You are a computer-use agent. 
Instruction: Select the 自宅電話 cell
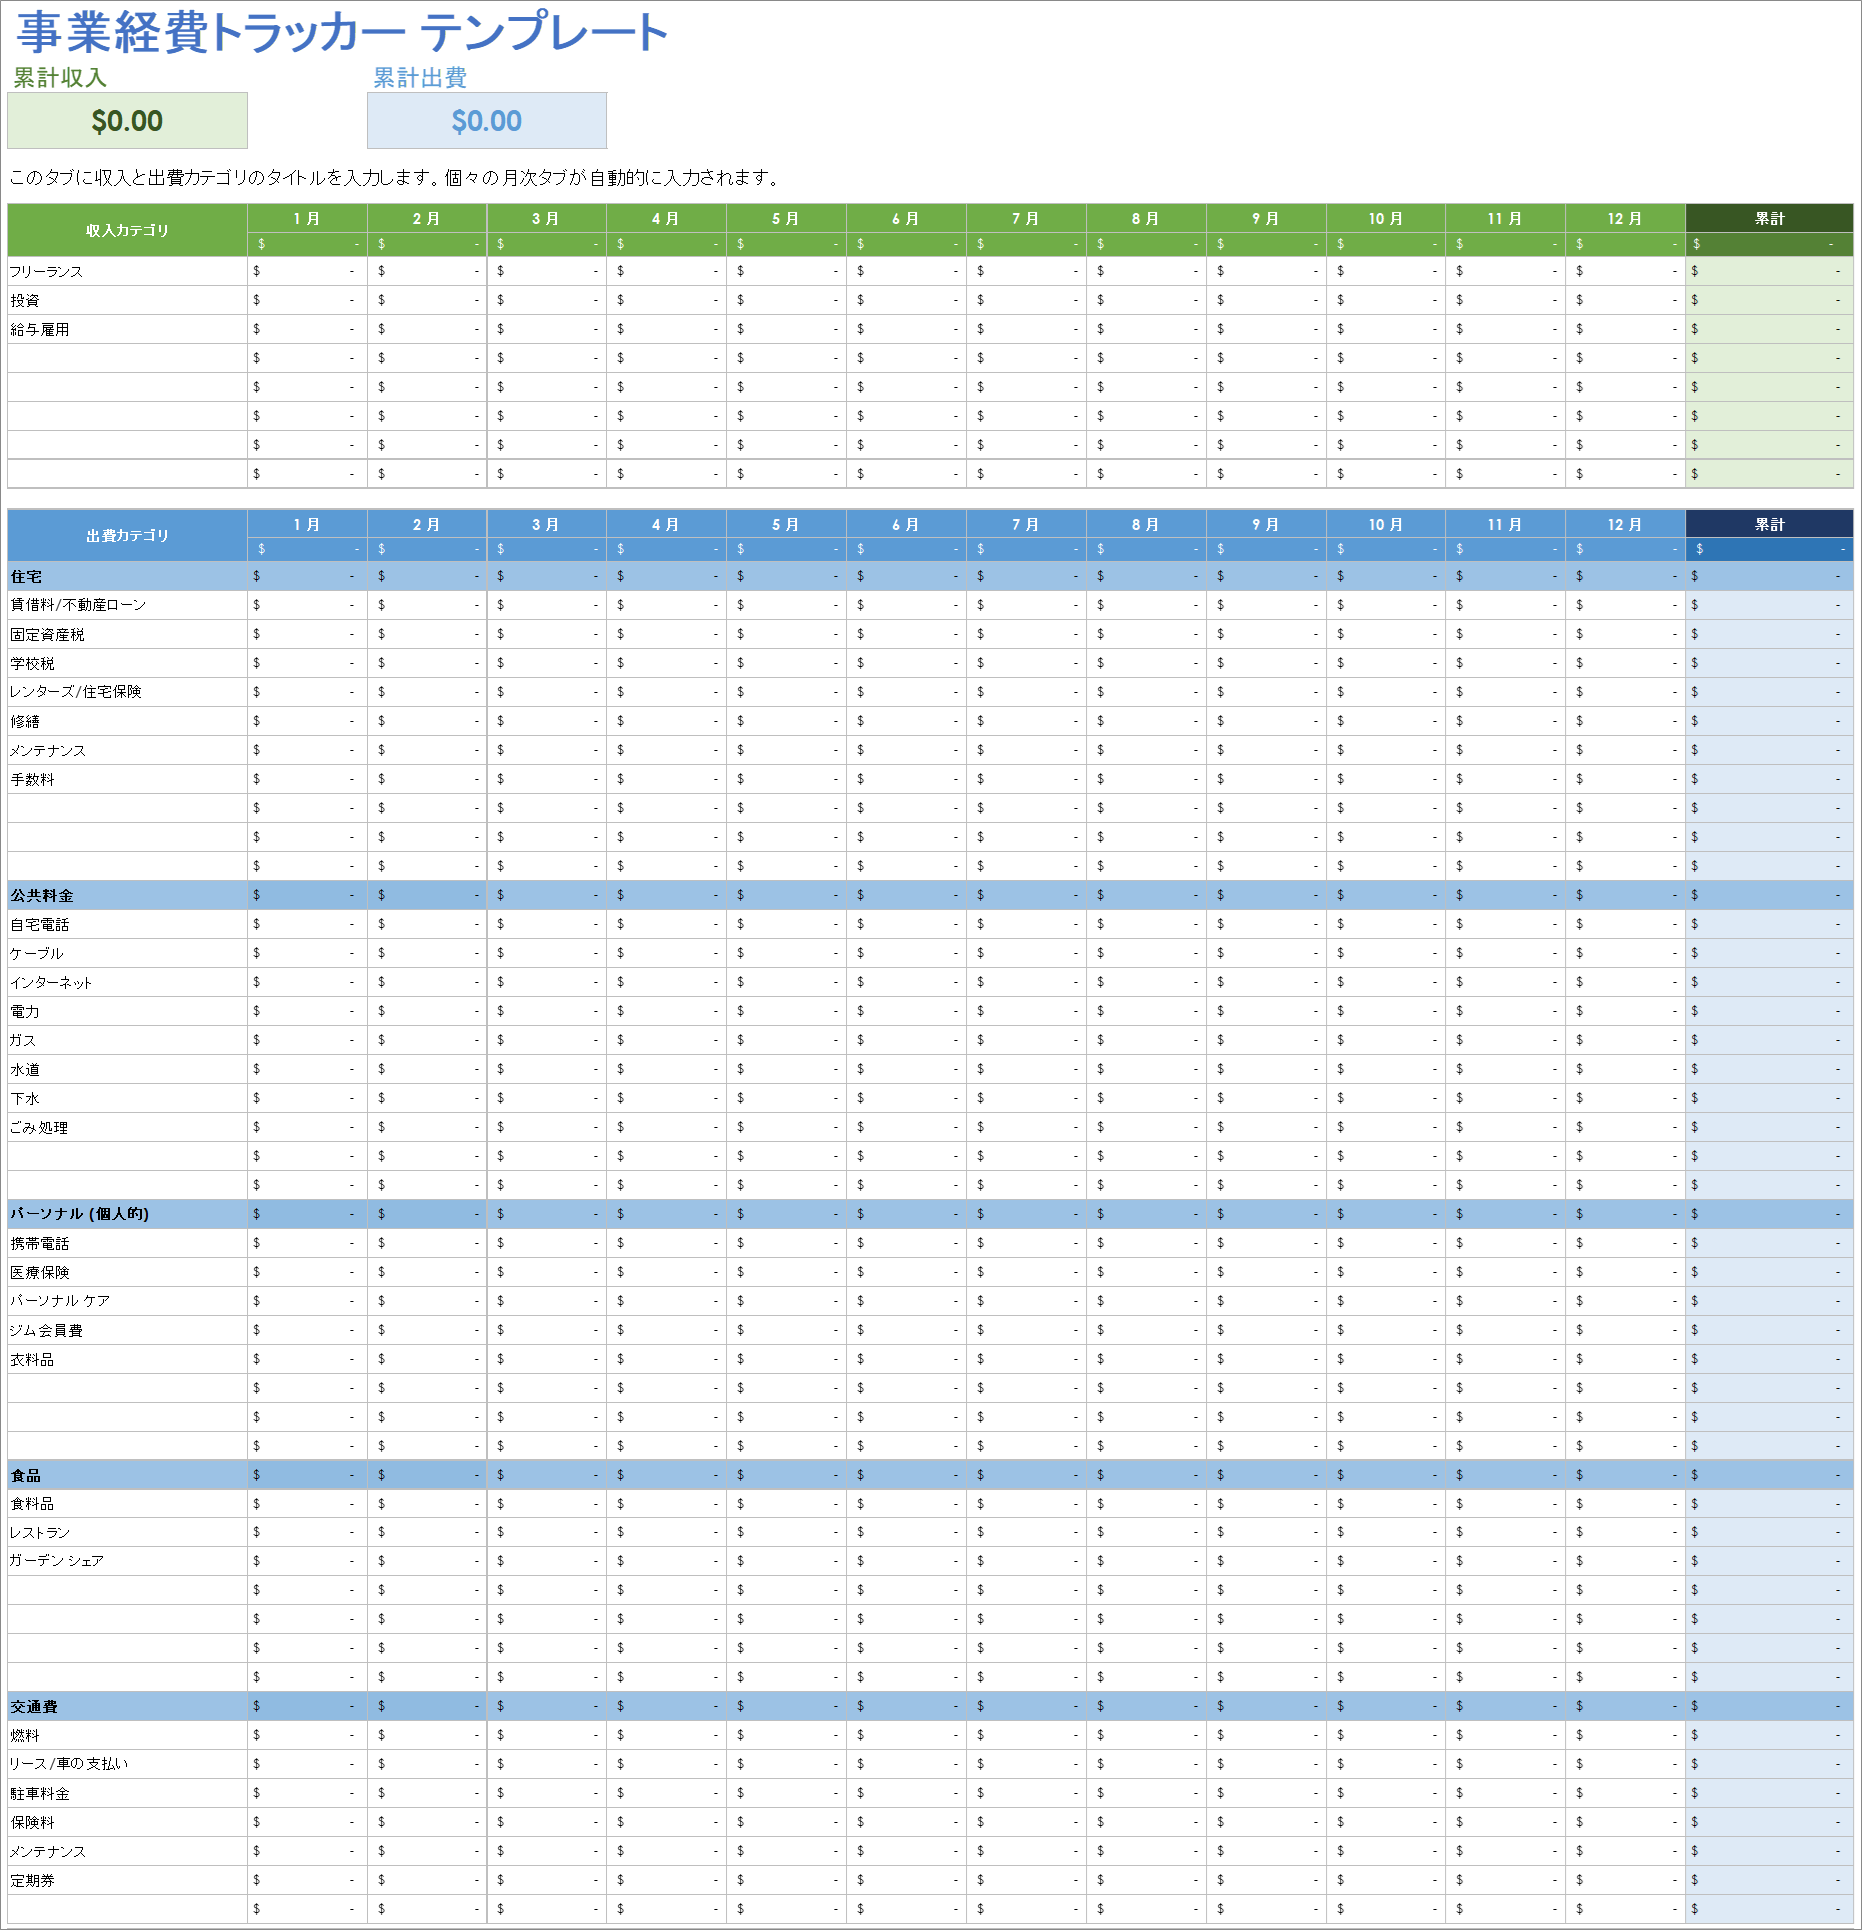point(127,924)
